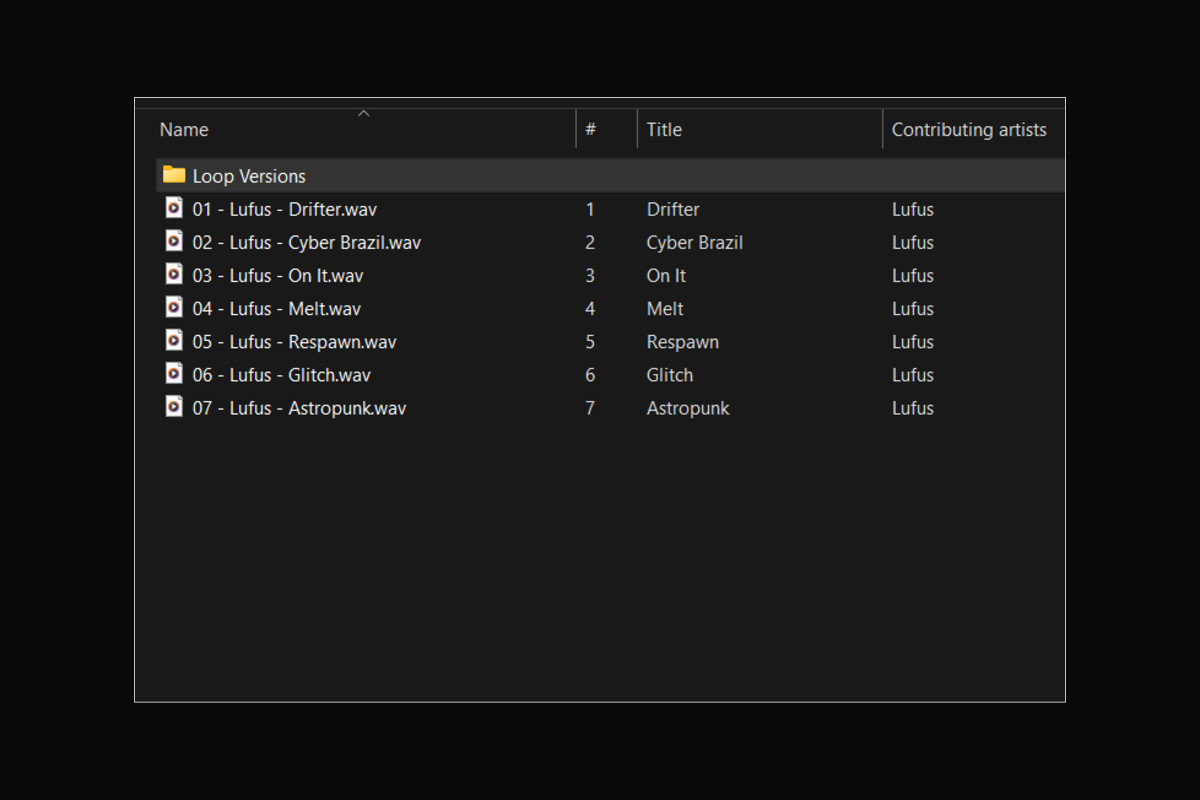
Task: Click the audio icon beside Cyber Brazil.wav
Action: [174, 241]
